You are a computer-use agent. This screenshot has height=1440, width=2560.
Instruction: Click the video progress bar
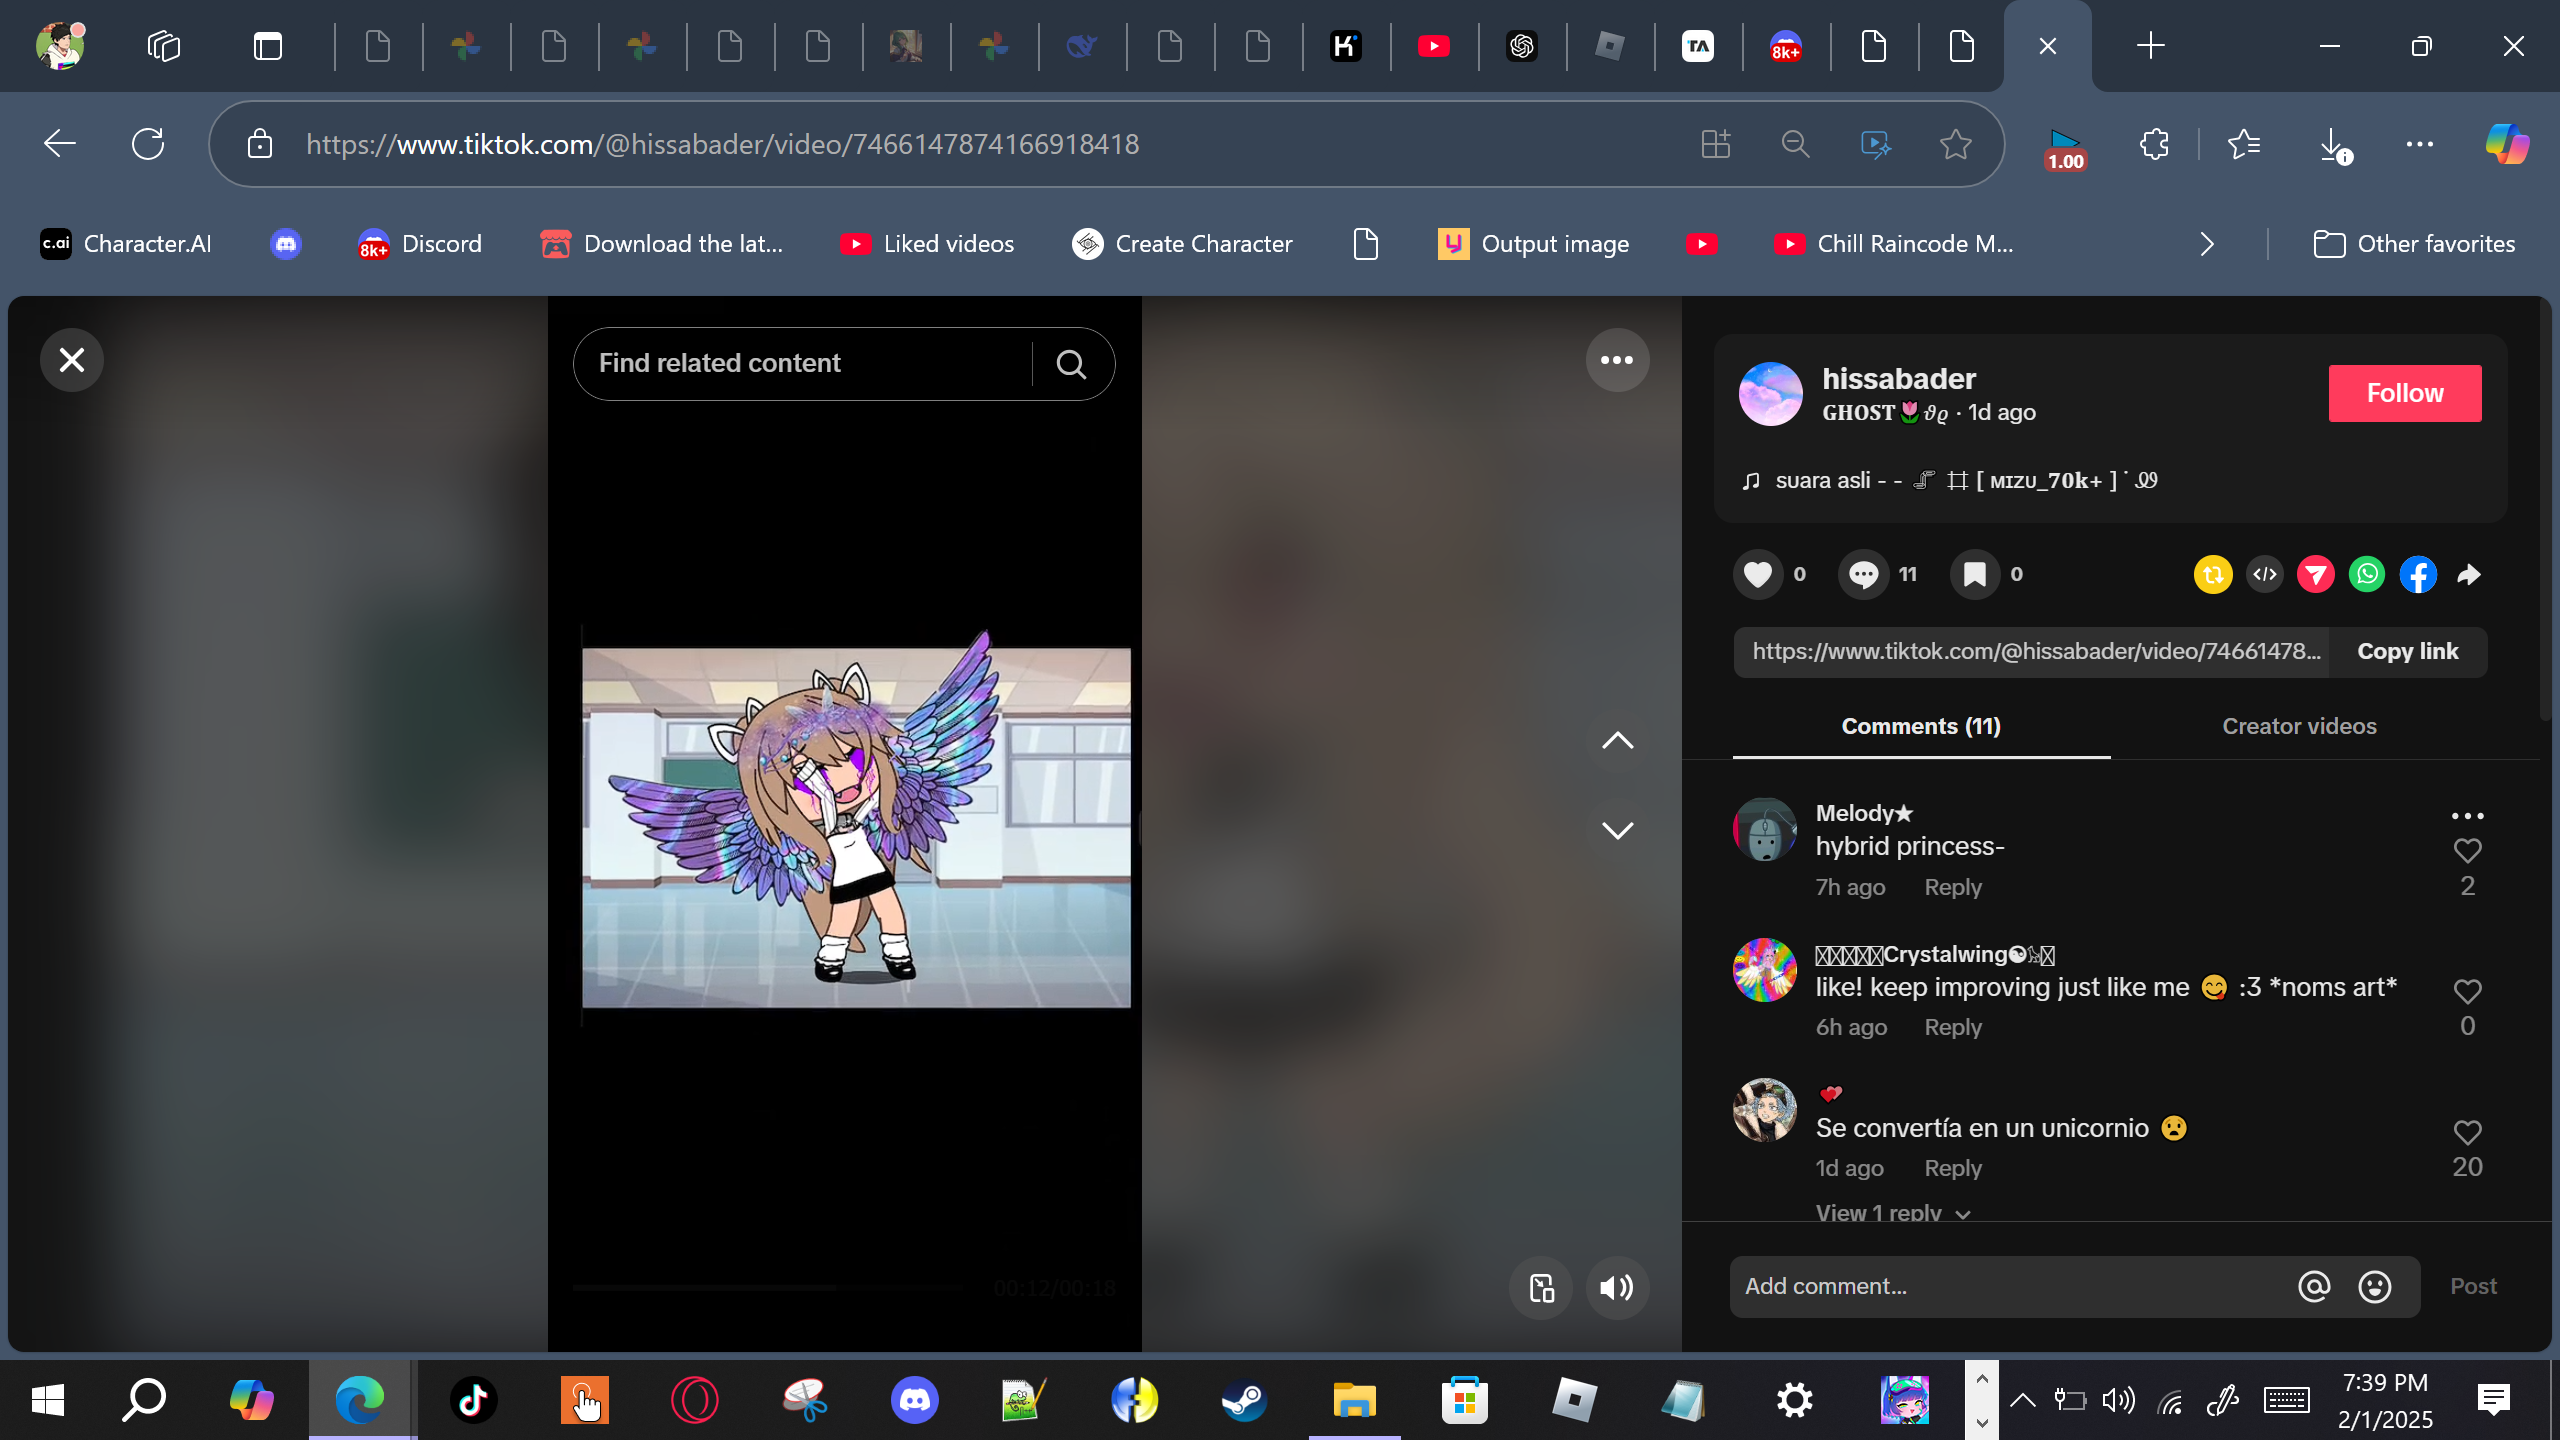pyautogui.click(x=770, y=1288)
